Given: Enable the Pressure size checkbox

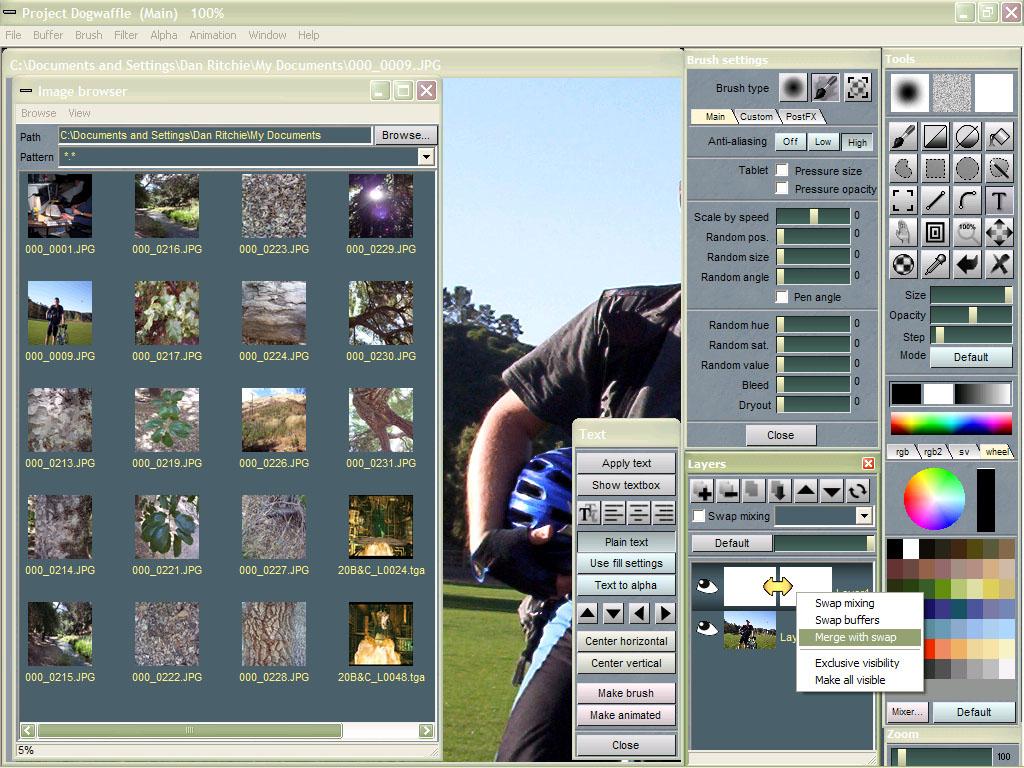Looking at the screenshot, I should pos(782,171).
